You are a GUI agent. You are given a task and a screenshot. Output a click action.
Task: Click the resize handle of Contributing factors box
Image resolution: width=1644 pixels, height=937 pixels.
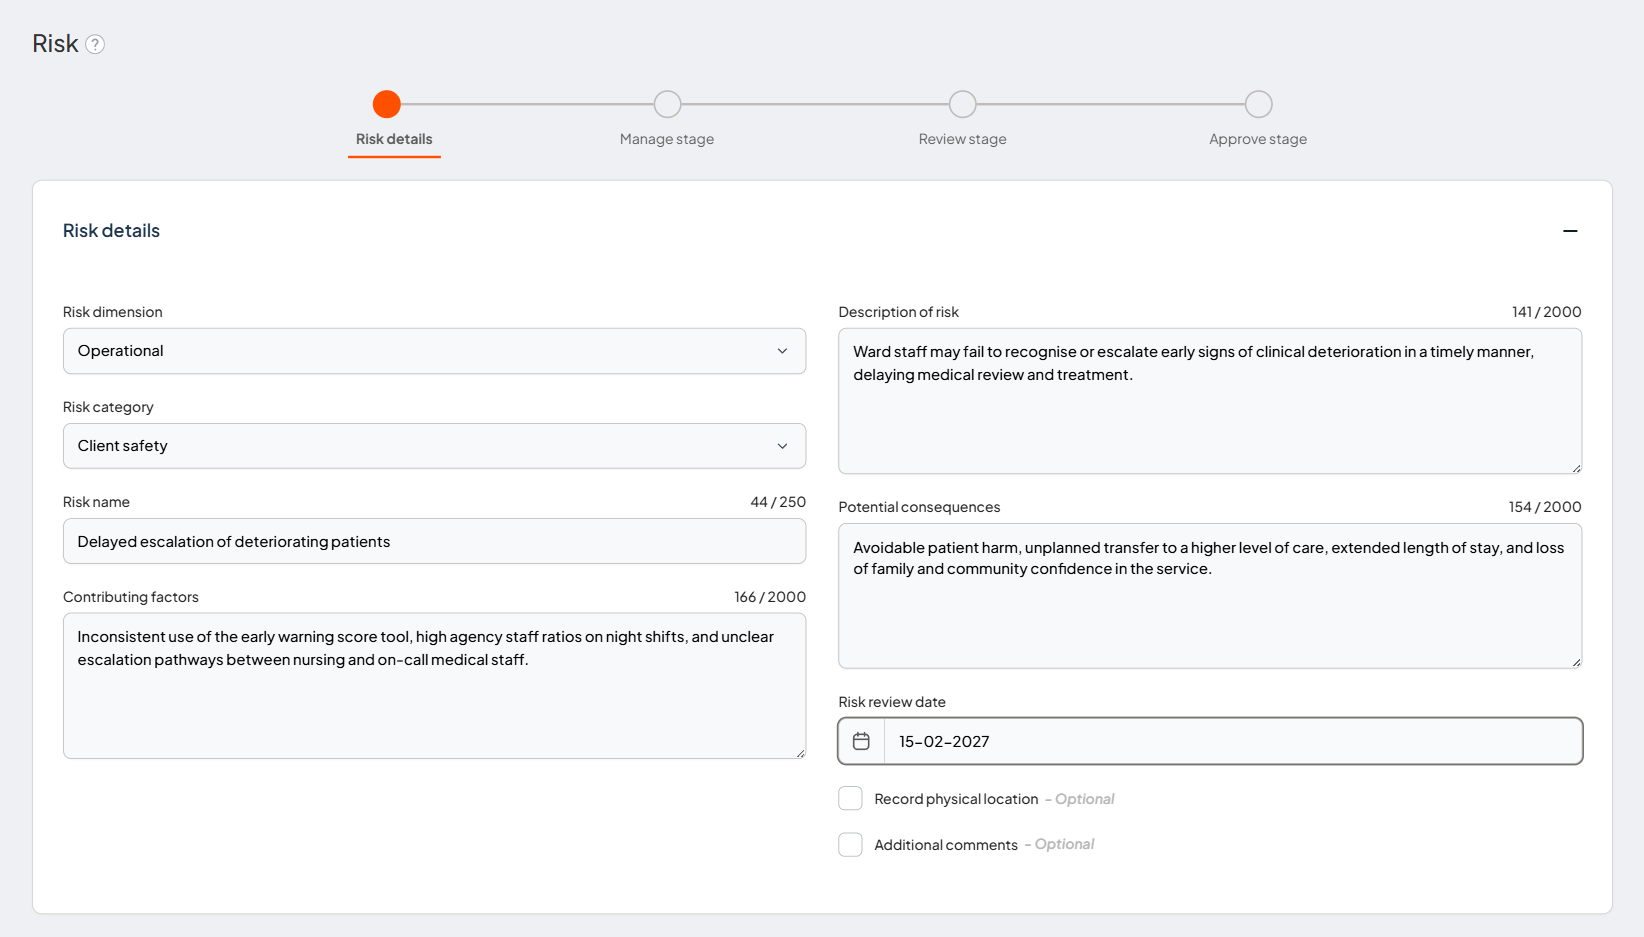pos(800,753)
